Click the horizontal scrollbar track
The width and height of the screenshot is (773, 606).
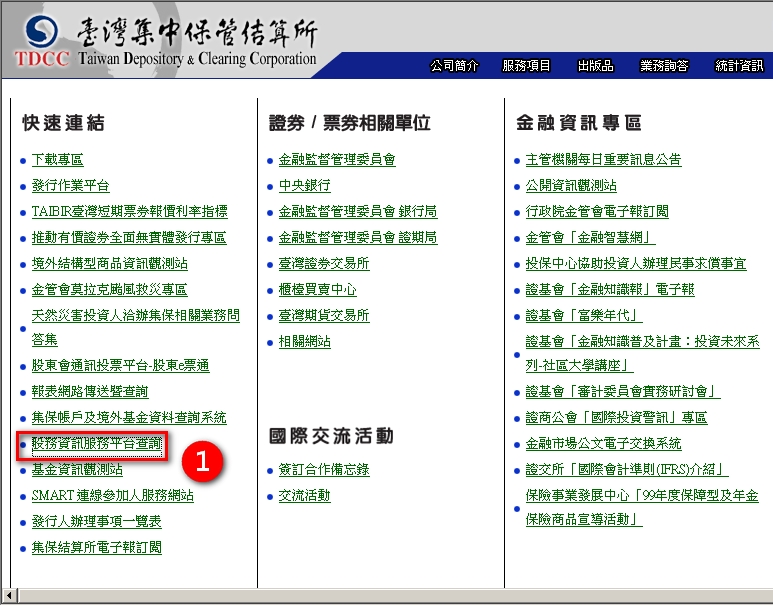tap(395, 596)
